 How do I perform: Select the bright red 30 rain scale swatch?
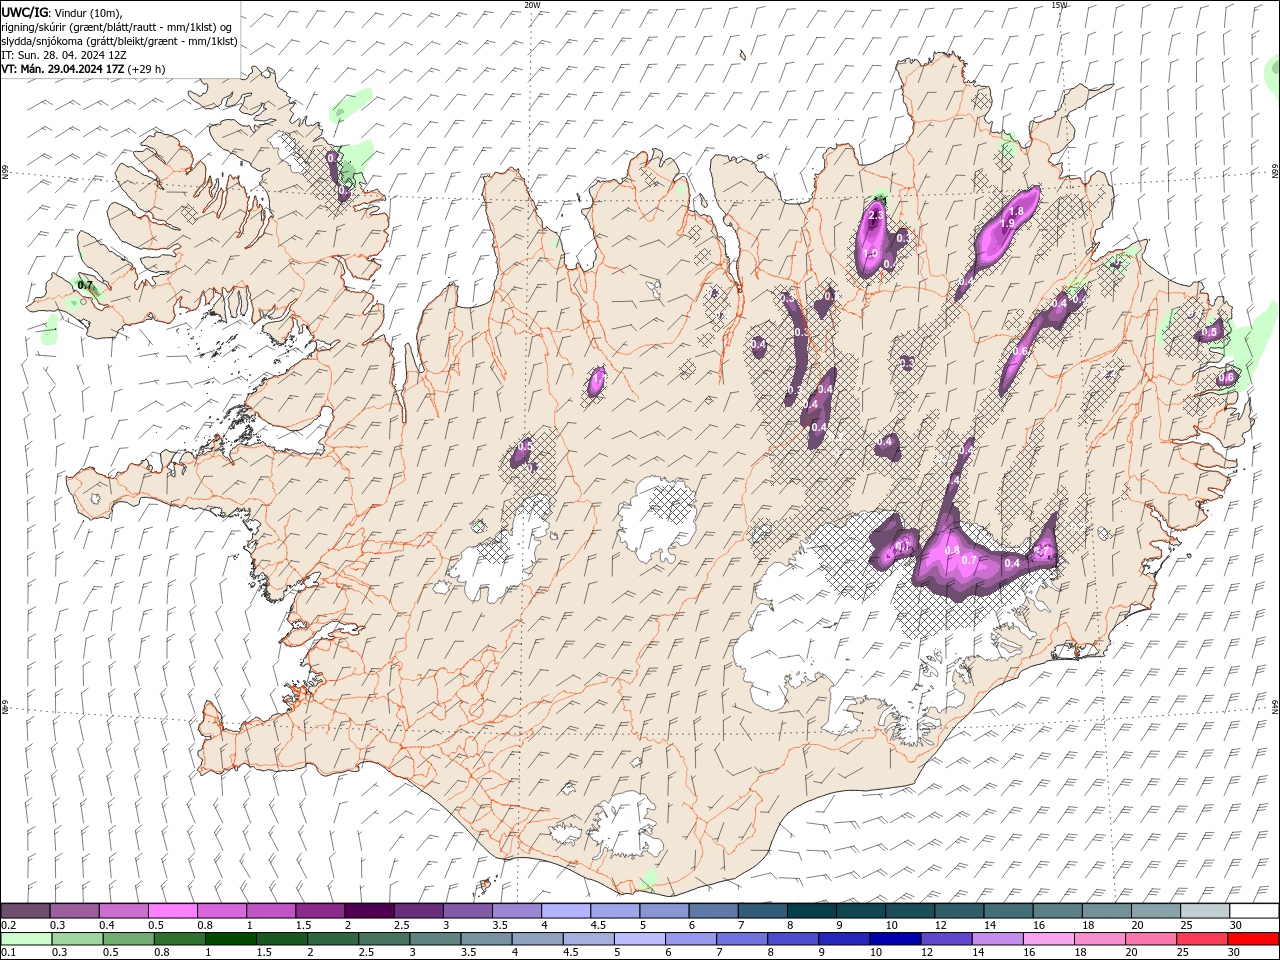(1253, 939)
